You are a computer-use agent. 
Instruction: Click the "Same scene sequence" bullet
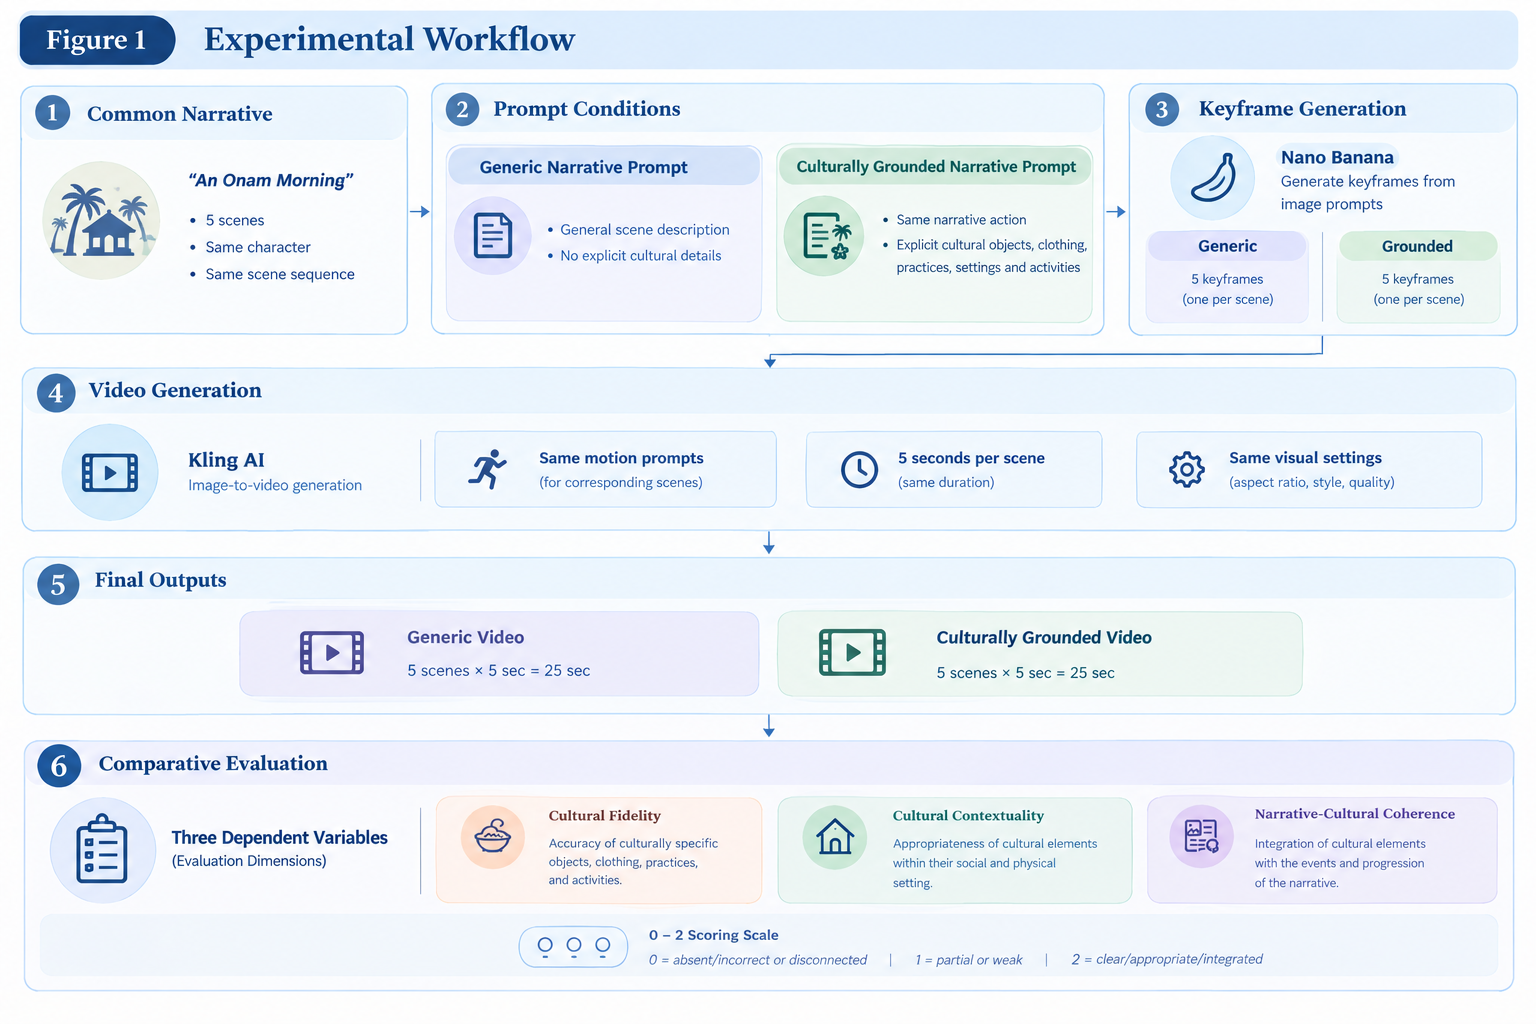280,274
